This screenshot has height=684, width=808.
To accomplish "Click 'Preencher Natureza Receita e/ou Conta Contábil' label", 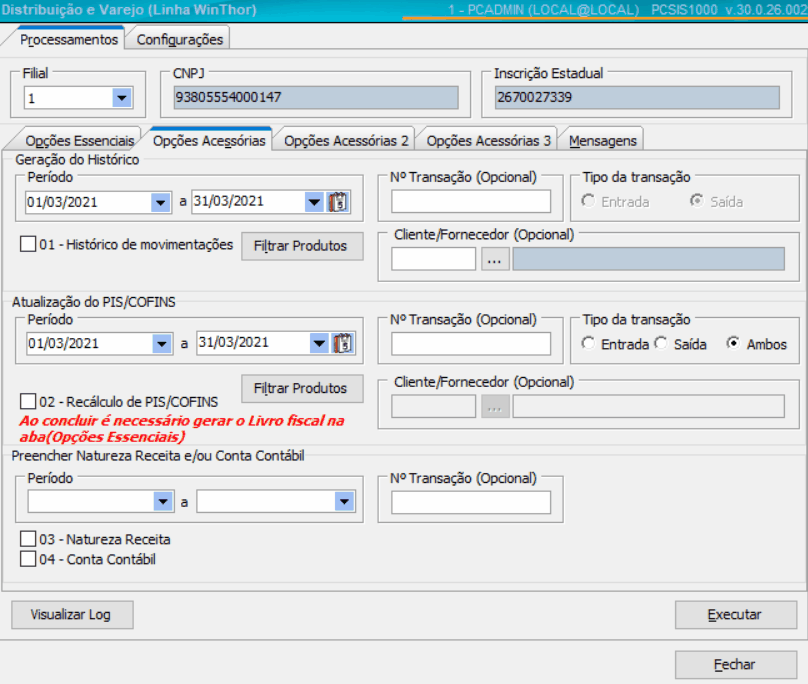I will [158, 456].
